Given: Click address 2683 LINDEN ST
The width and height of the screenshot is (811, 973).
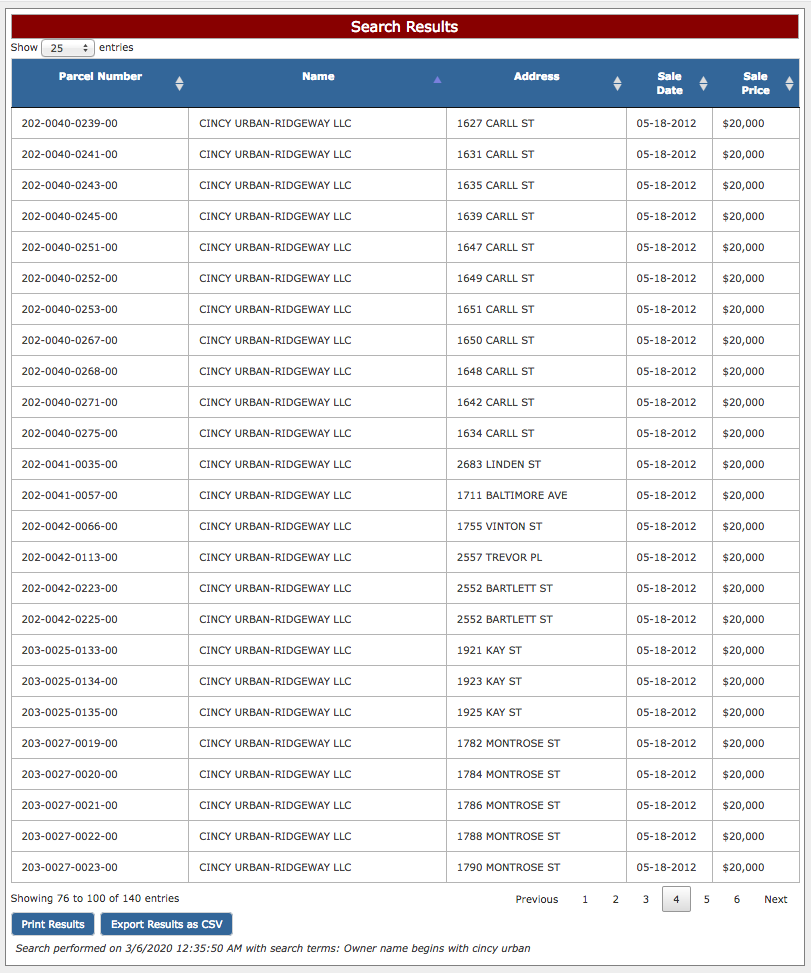Looking at the screenshot, I should click(x=499, y=465).
